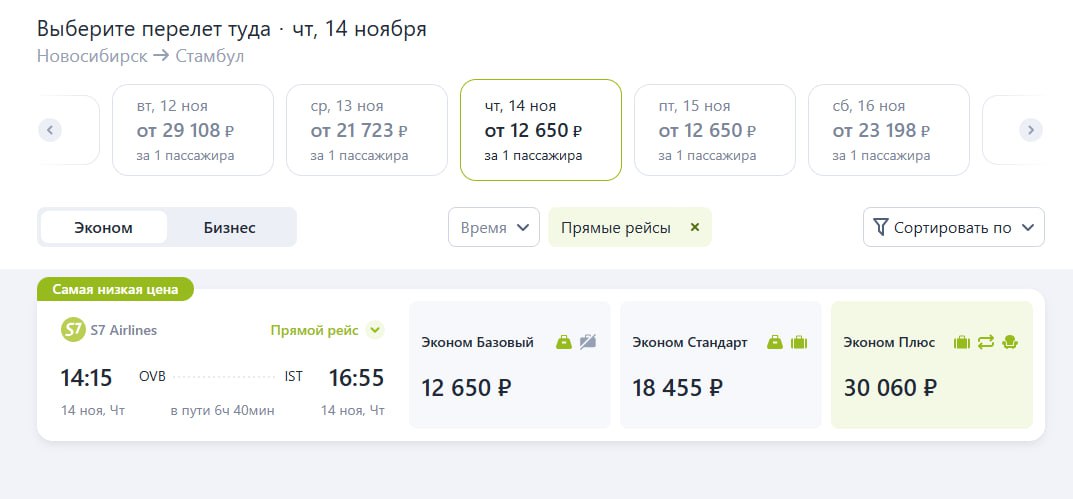Open the Время dropdown
1073x499 pixels.
pyautogui.click(x=494, y=227)
